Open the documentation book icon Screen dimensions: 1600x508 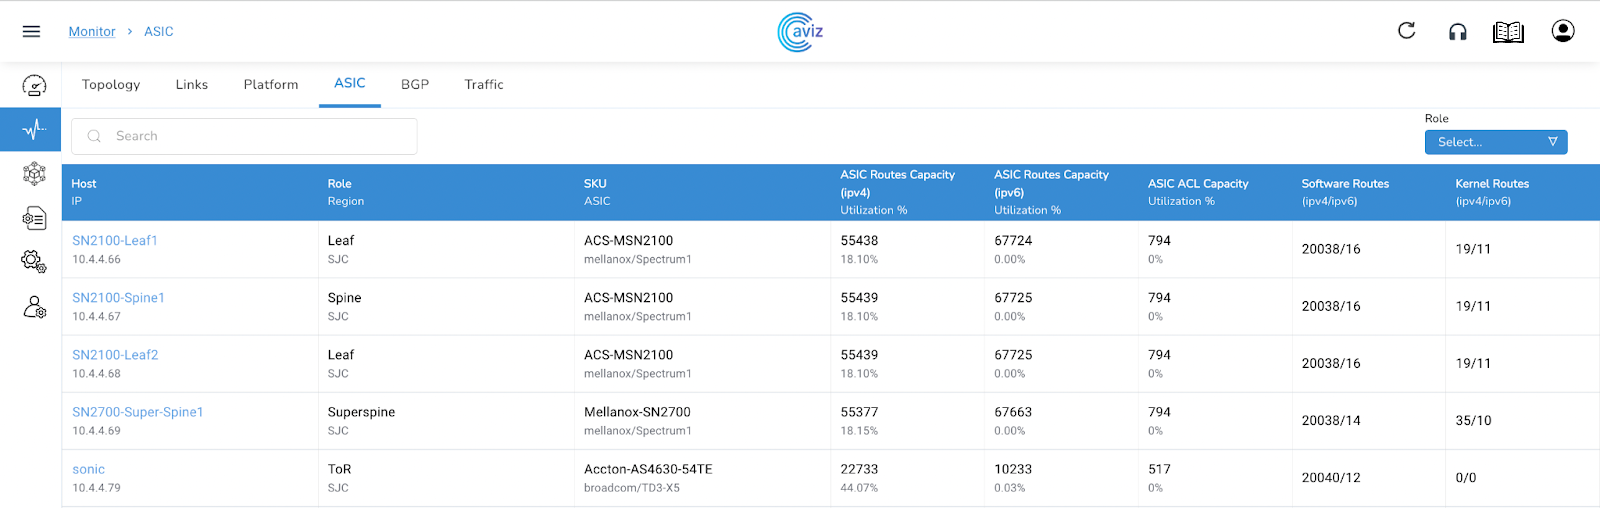(1508, 32)
